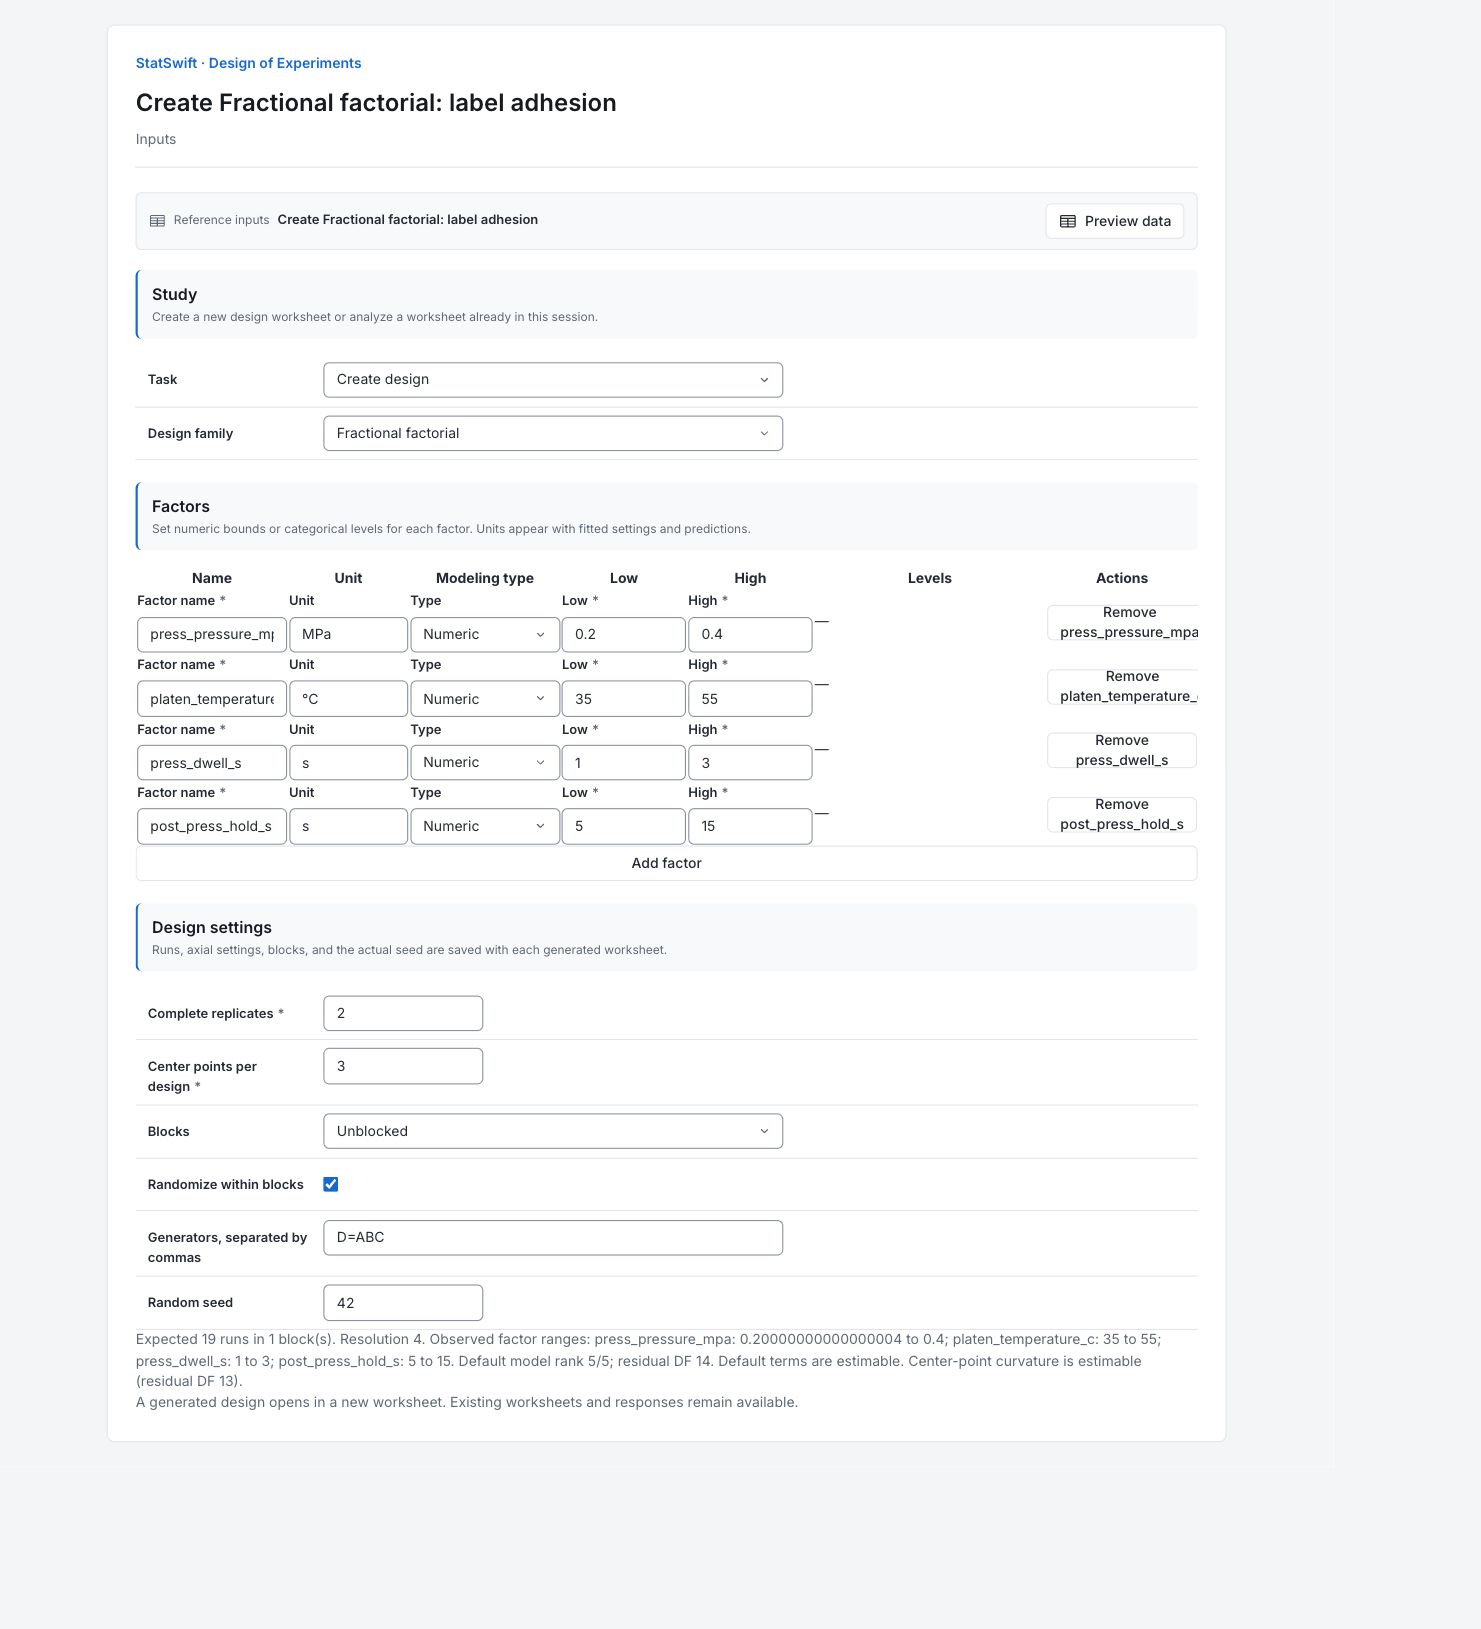Click StatSwift · Design of Experiments link
The width and height of the screenshot is (1481, 1629).
click(249, 63)
